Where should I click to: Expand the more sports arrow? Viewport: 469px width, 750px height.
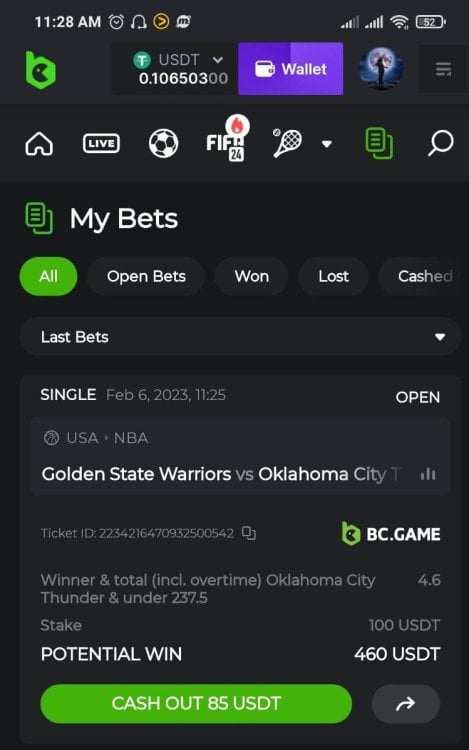(x=327, y=144)
